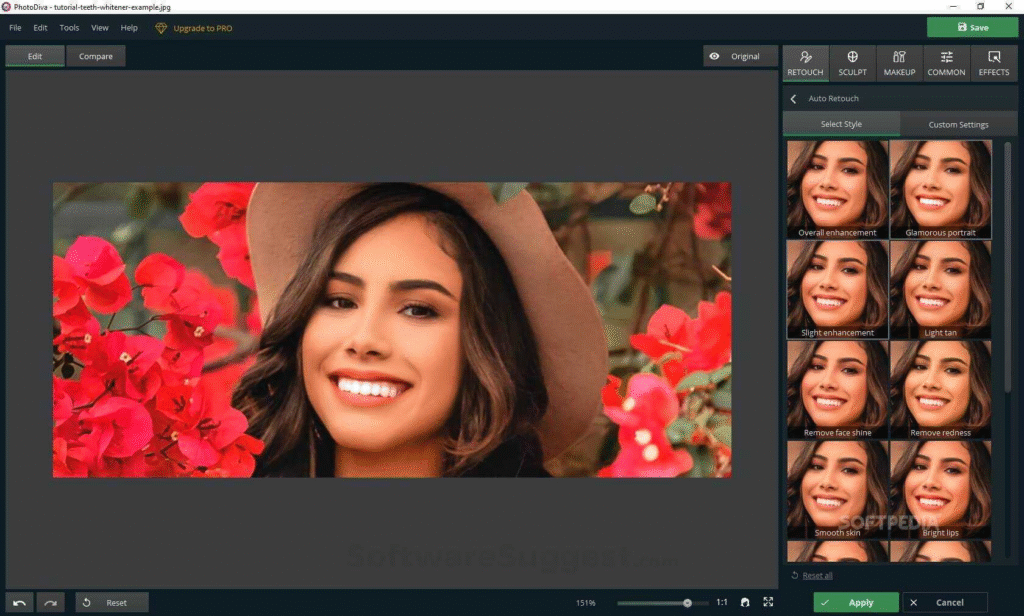The width and height of the screenshot is (1024, 616).
Task: Click the face-fit zoom icon
Action: click(744, 602)
